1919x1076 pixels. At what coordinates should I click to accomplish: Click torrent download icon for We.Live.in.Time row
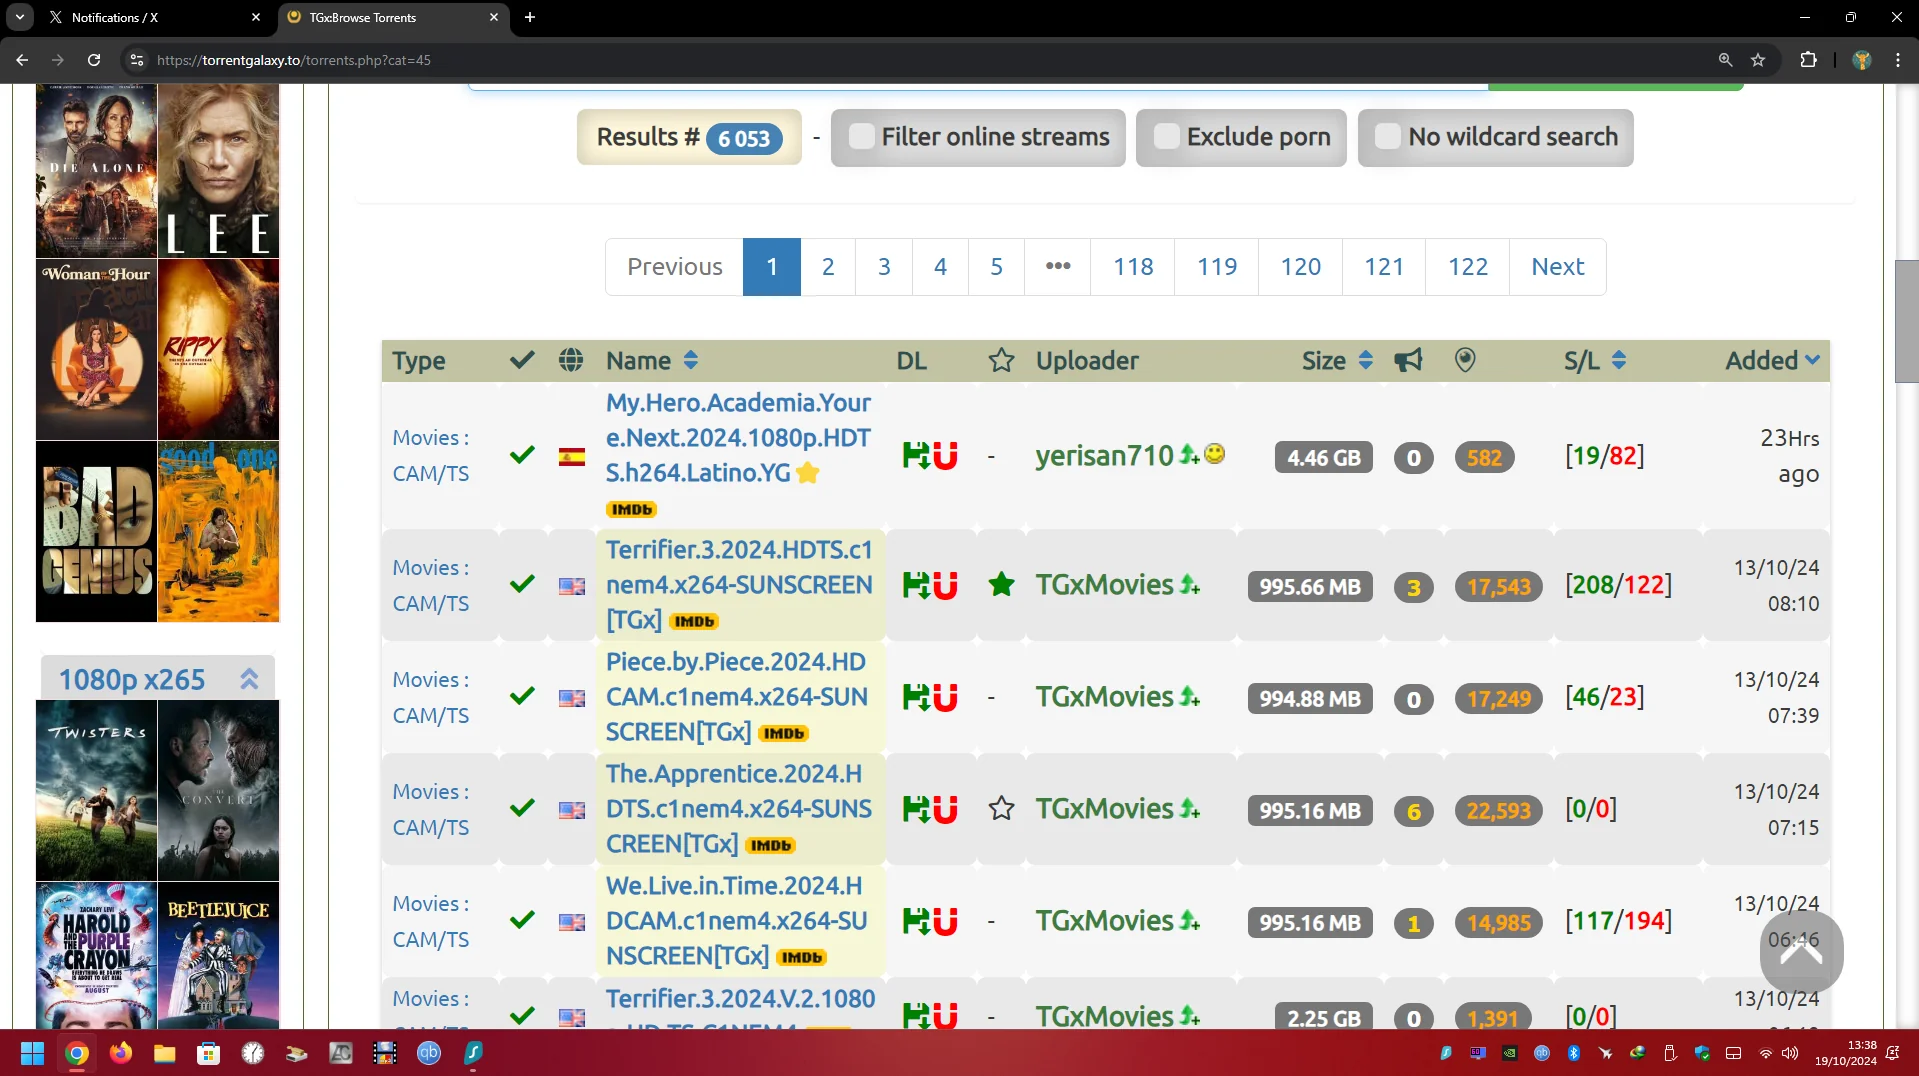915,921
